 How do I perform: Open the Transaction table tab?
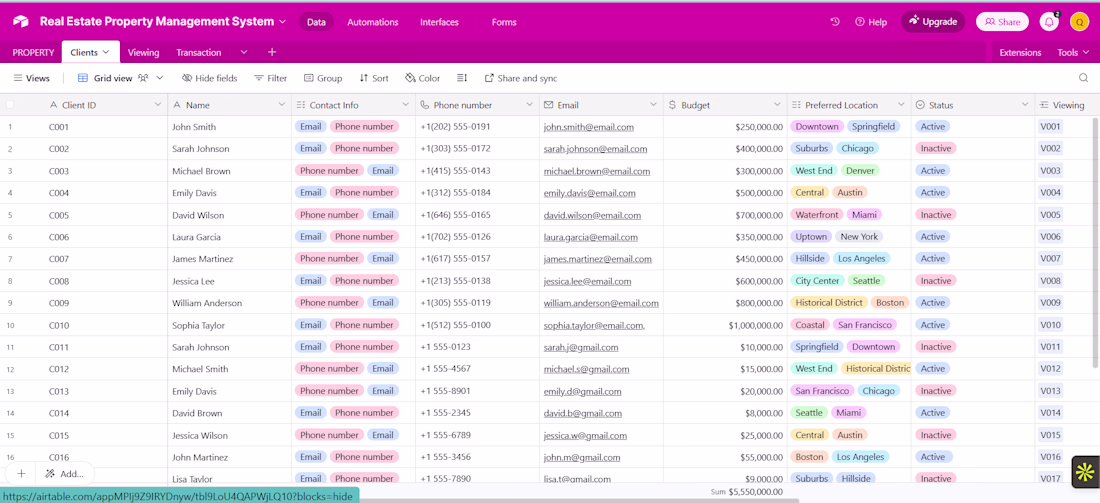point(199,52)
